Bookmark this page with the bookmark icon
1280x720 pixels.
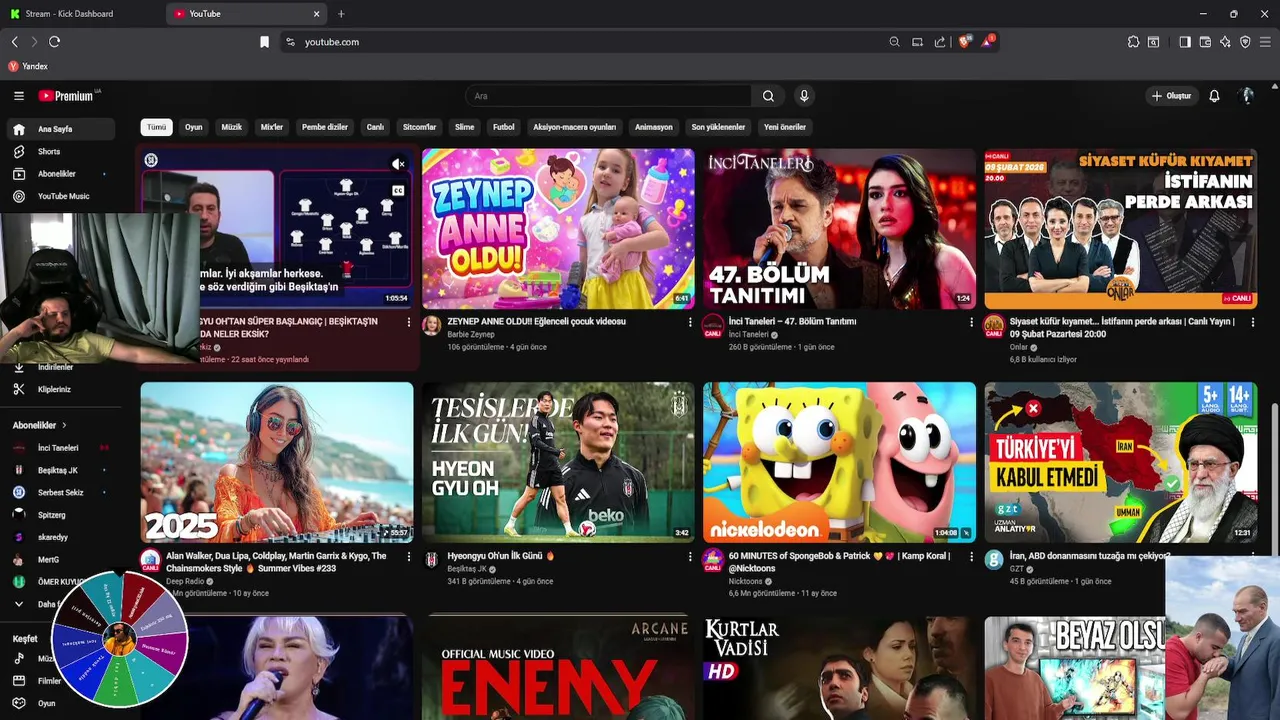pyautogui.click(x=264, y=42)
